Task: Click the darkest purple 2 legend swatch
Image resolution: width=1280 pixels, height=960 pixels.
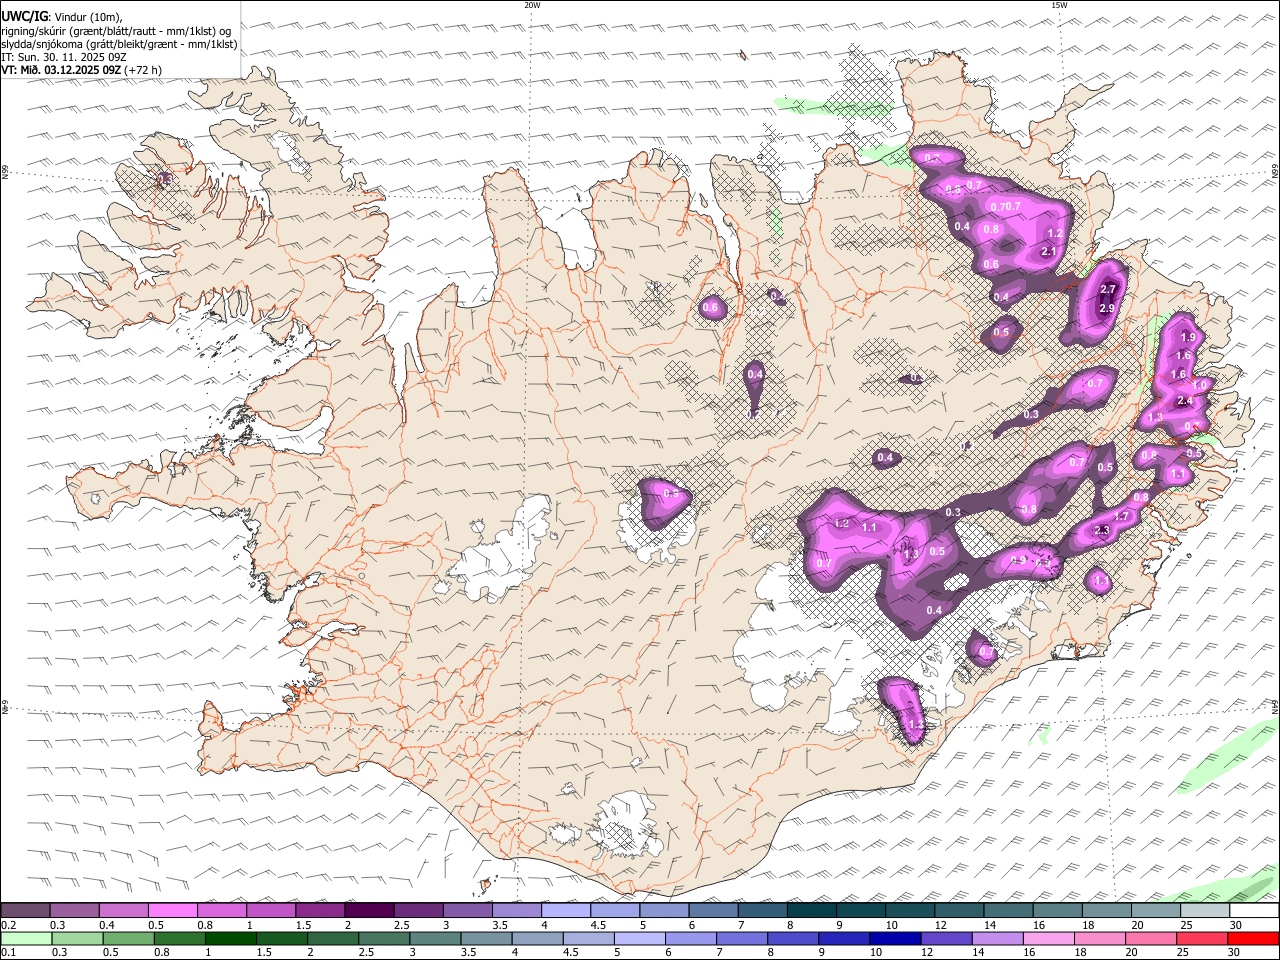Action: pyautogui.click(x=369, y=911)
